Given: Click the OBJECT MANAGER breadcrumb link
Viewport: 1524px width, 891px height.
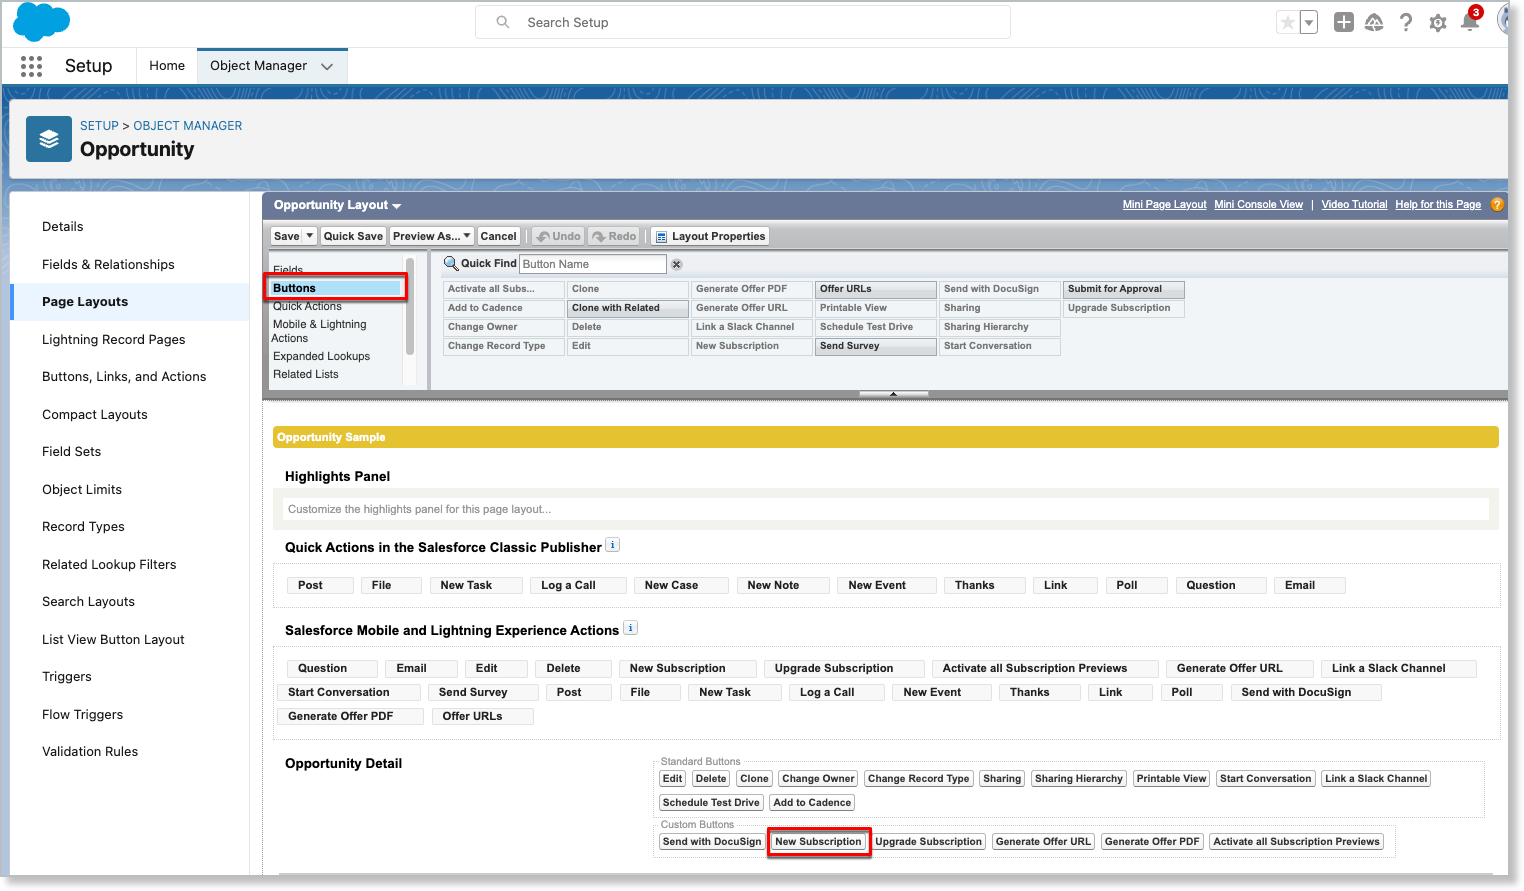Looking at the screenshot, I should (x=188, y=126).
